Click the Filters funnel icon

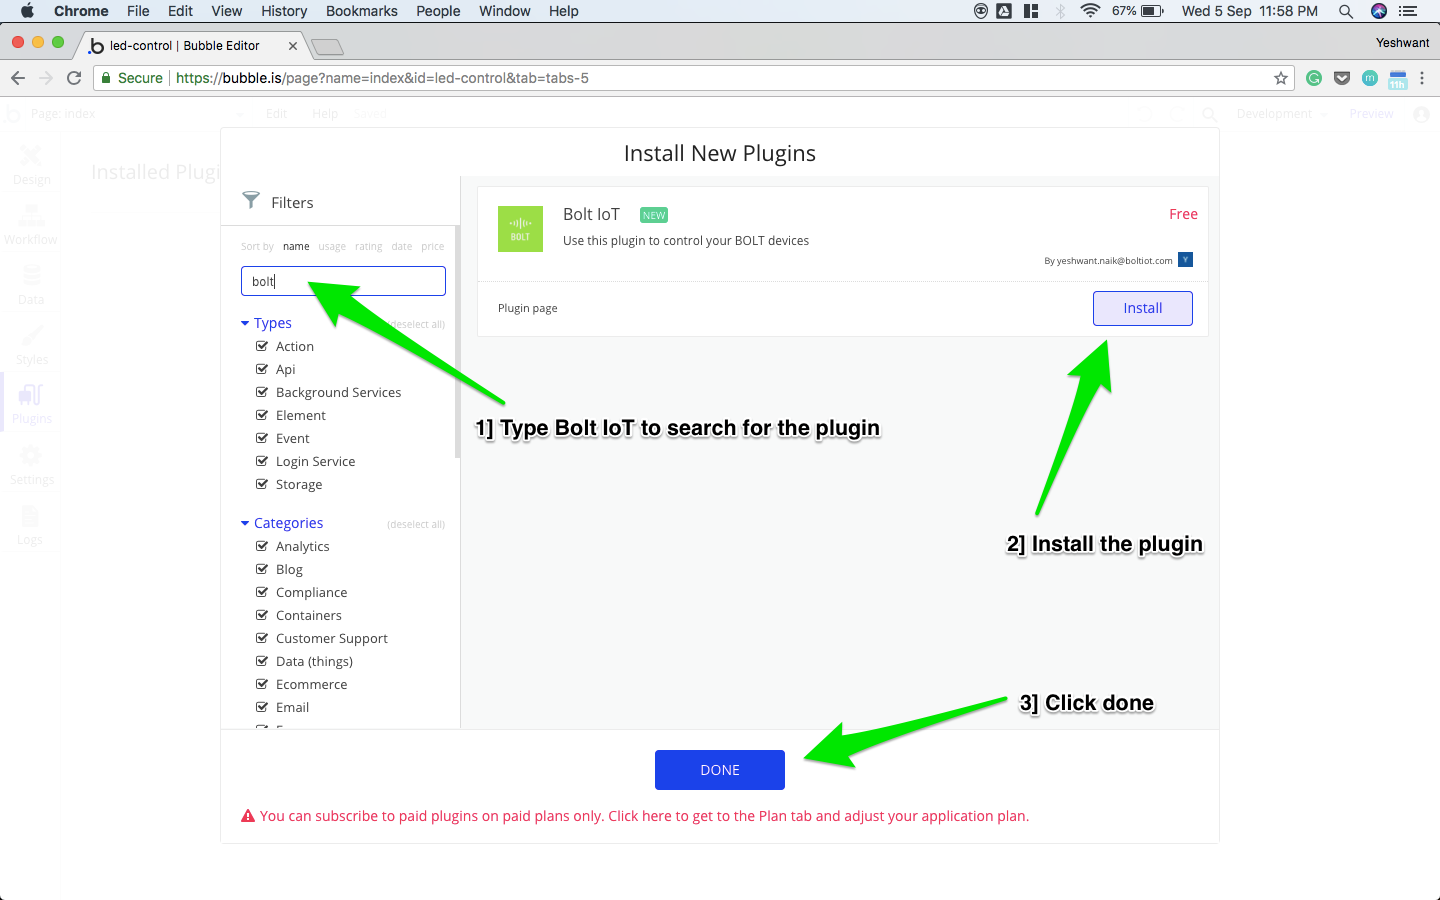click(251, 201)
